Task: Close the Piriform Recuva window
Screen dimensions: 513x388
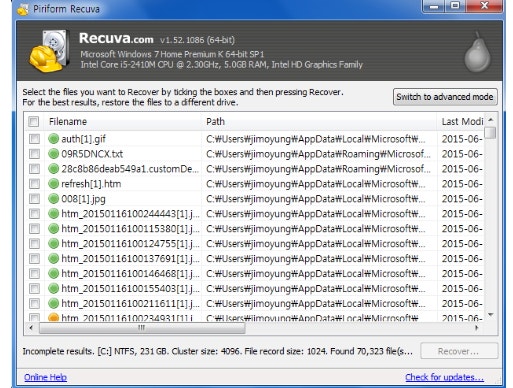Action: point(484,6)
